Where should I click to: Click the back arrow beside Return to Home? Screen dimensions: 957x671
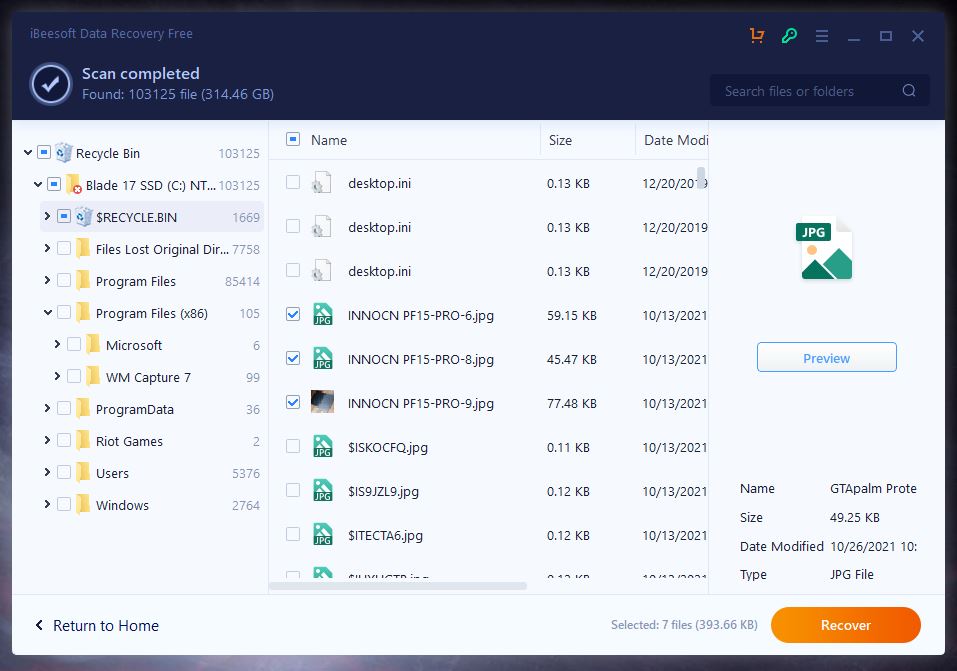39,626
